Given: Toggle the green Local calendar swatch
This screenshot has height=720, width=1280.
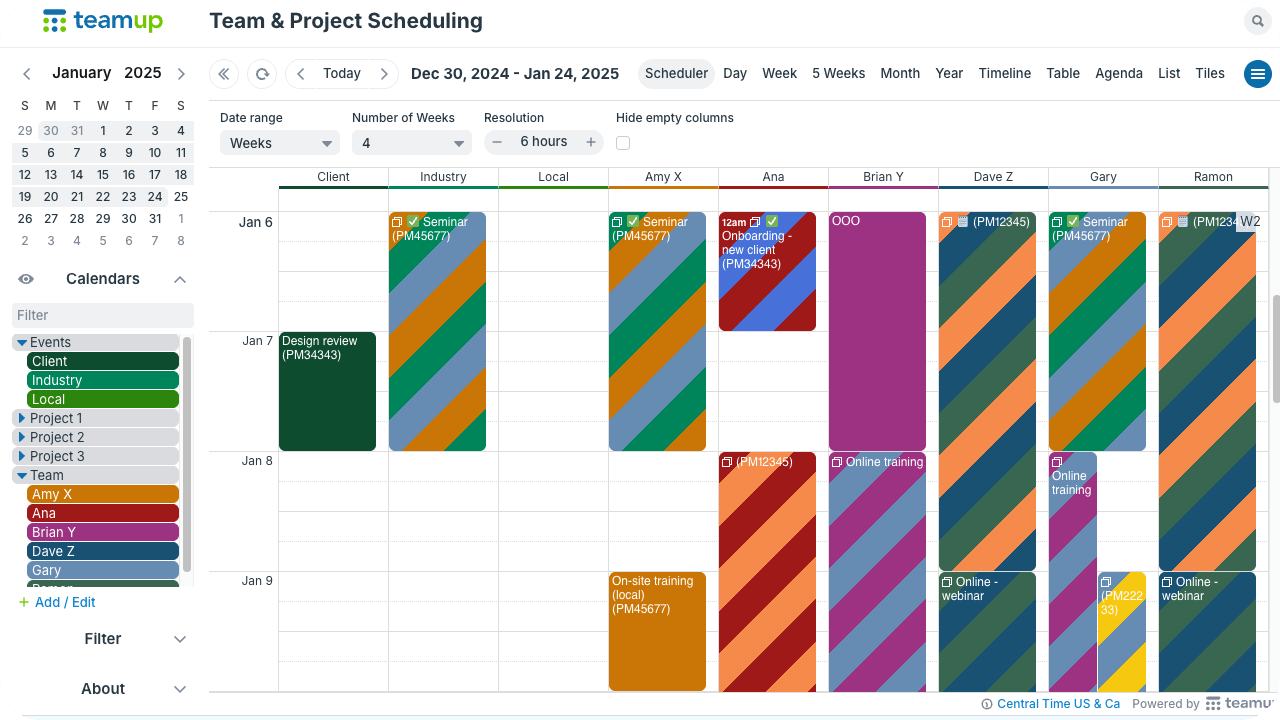Looking at the screenshot, I should [x=103, y=399].
